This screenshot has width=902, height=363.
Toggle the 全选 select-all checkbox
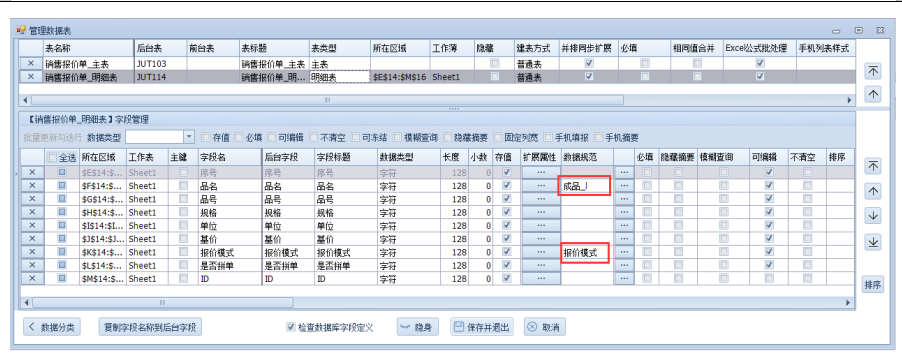pos(52,157)
